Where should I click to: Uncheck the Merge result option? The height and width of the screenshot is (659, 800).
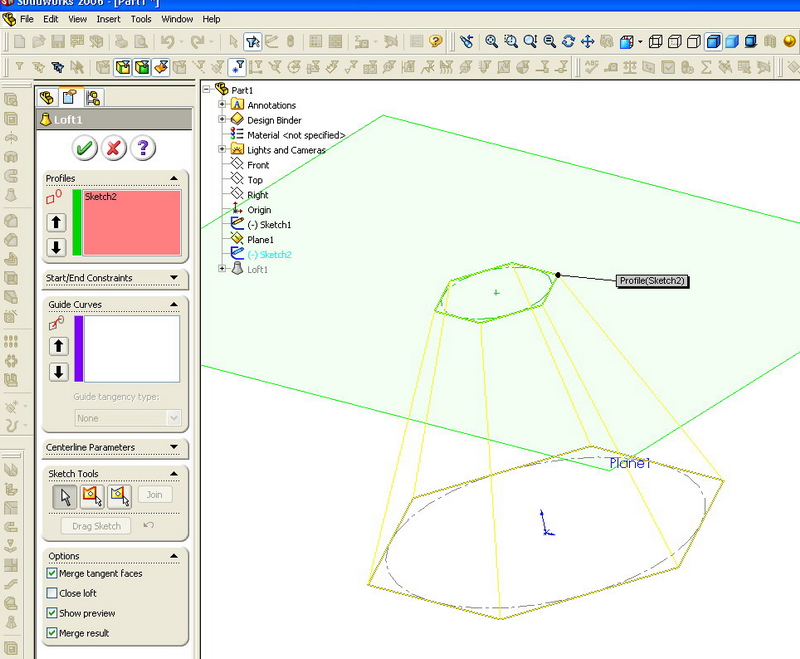(52, 633)
